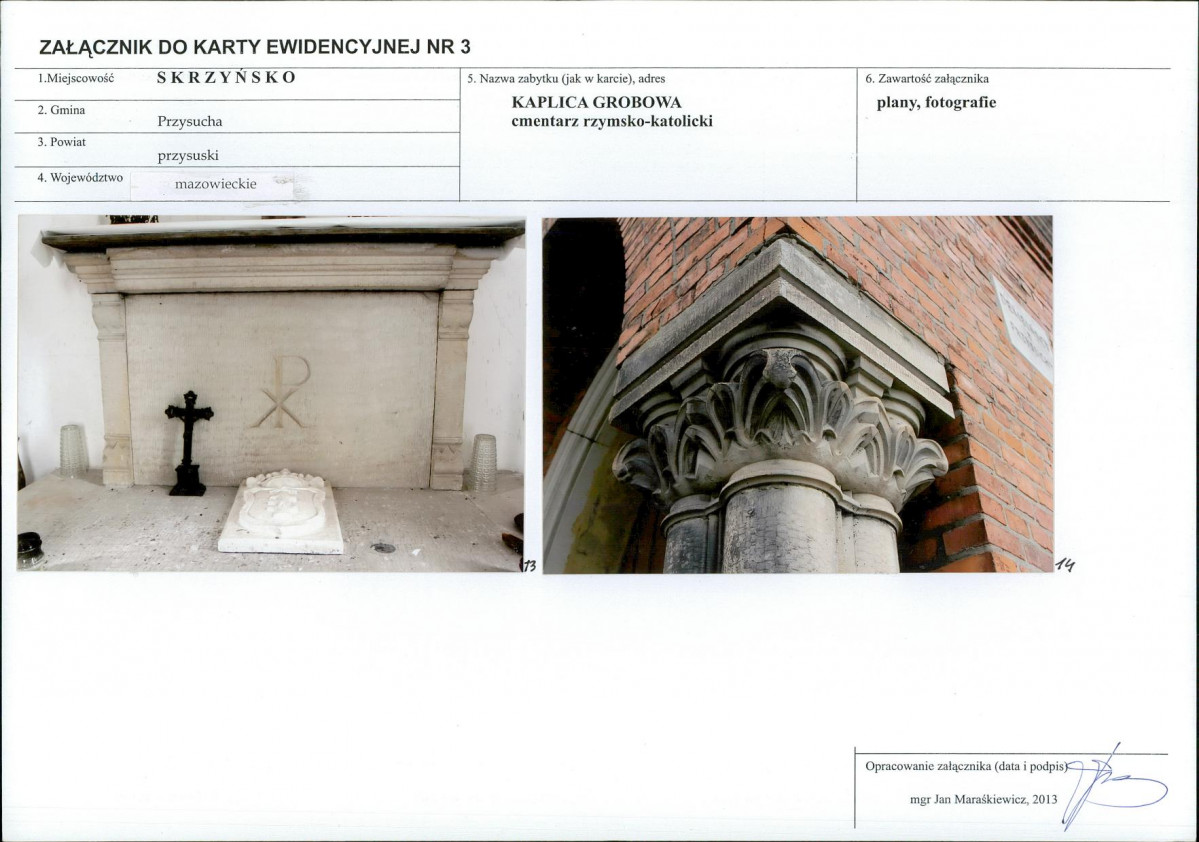Click the Chi-Rho symbol carved on the slab
Screen dimensions: 1199x842
tap(282, 392)
